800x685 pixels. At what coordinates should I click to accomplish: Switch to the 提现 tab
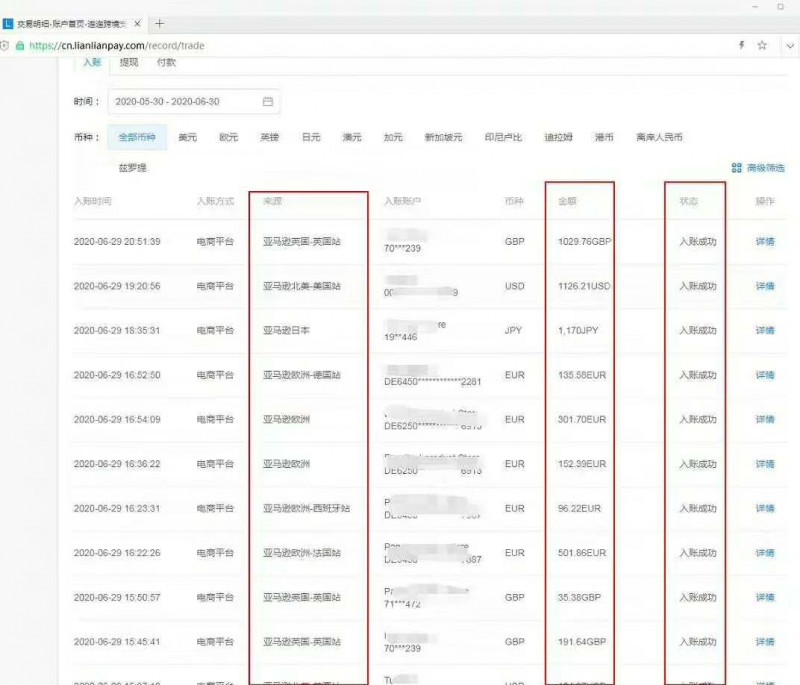pyautogui.click(x=129, y=62)
